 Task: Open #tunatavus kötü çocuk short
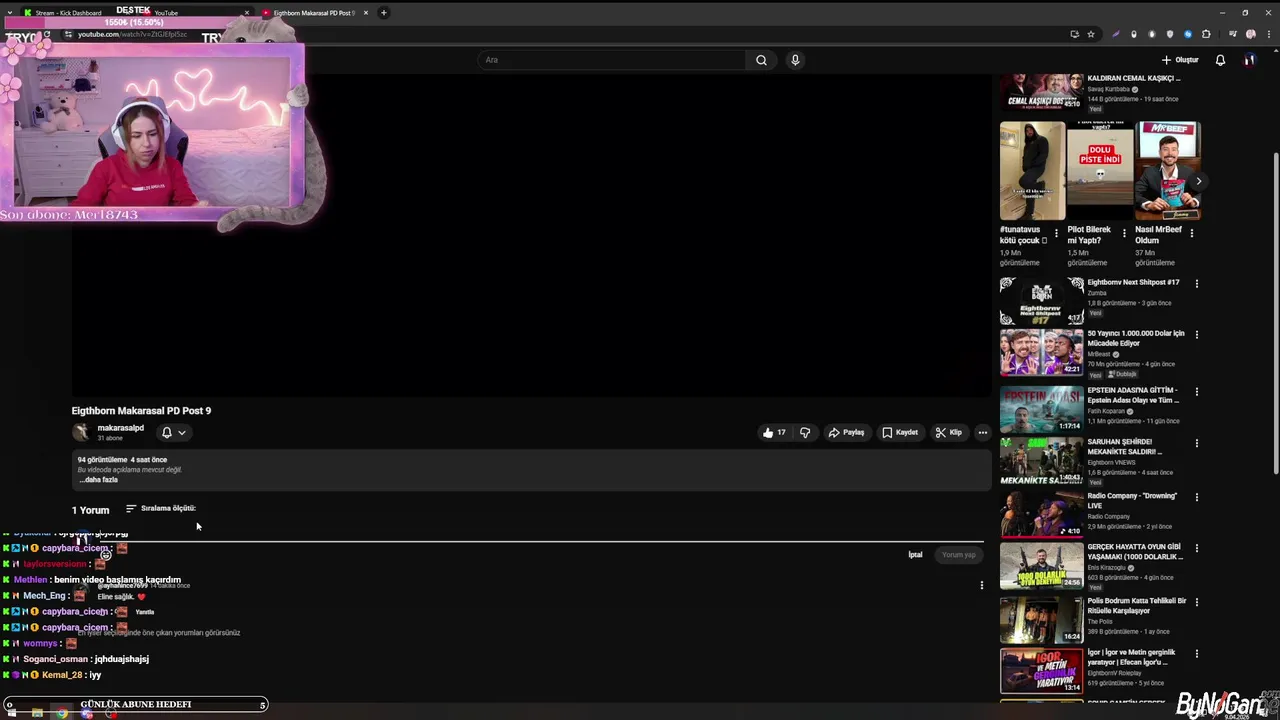coord(1032,171)
